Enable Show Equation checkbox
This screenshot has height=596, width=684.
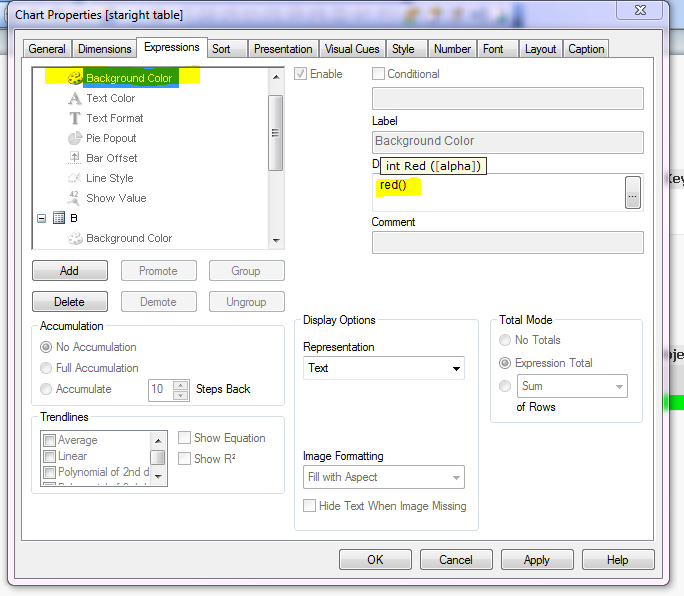click(x=185, y=438)
